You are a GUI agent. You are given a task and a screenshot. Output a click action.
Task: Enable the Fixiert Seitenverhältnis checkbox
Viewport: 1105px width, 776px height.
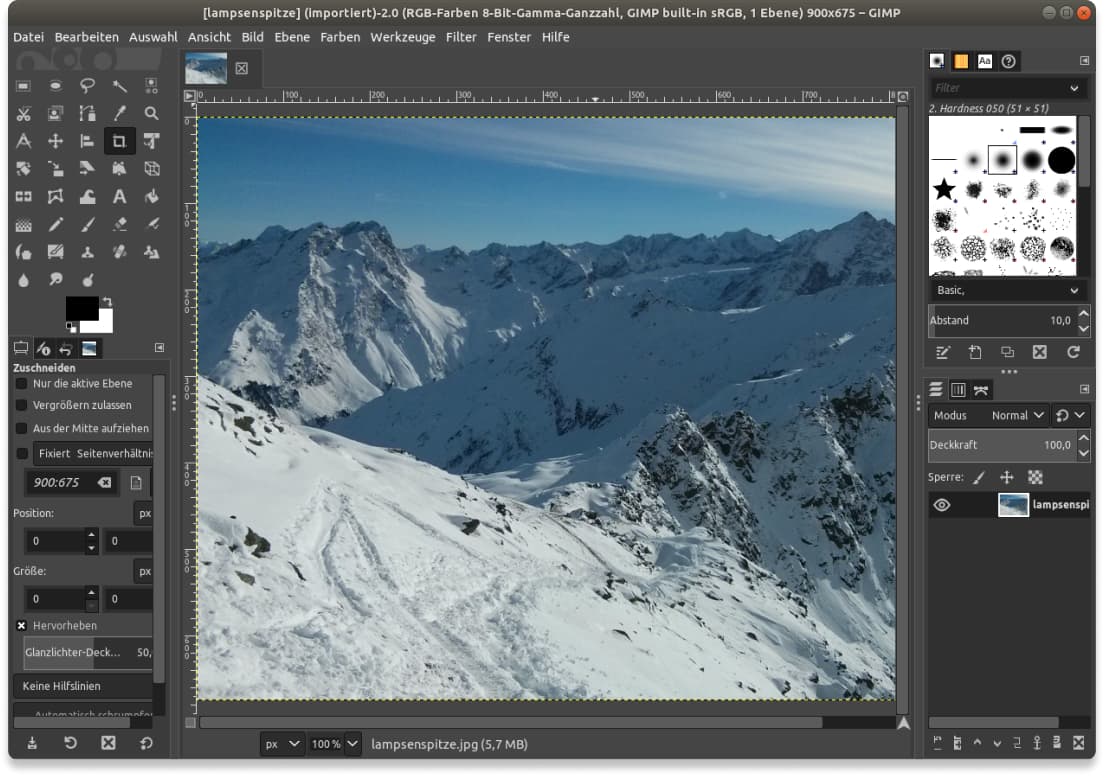pyautogui.click(x=19, y=453)
